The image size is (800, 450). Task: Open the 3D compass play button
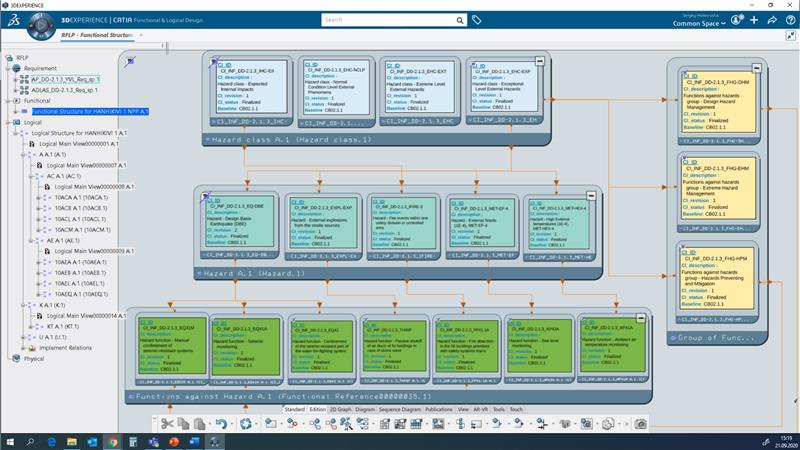41,25
